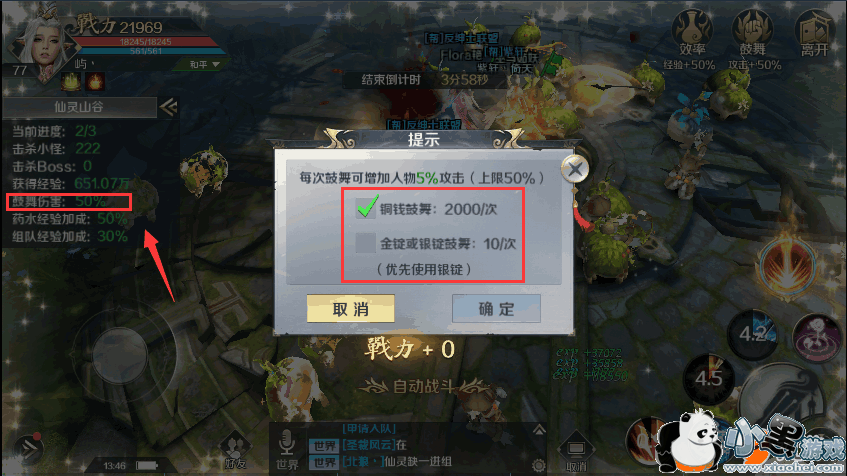Tap the 效率 experience boost icon

(693, 32)
